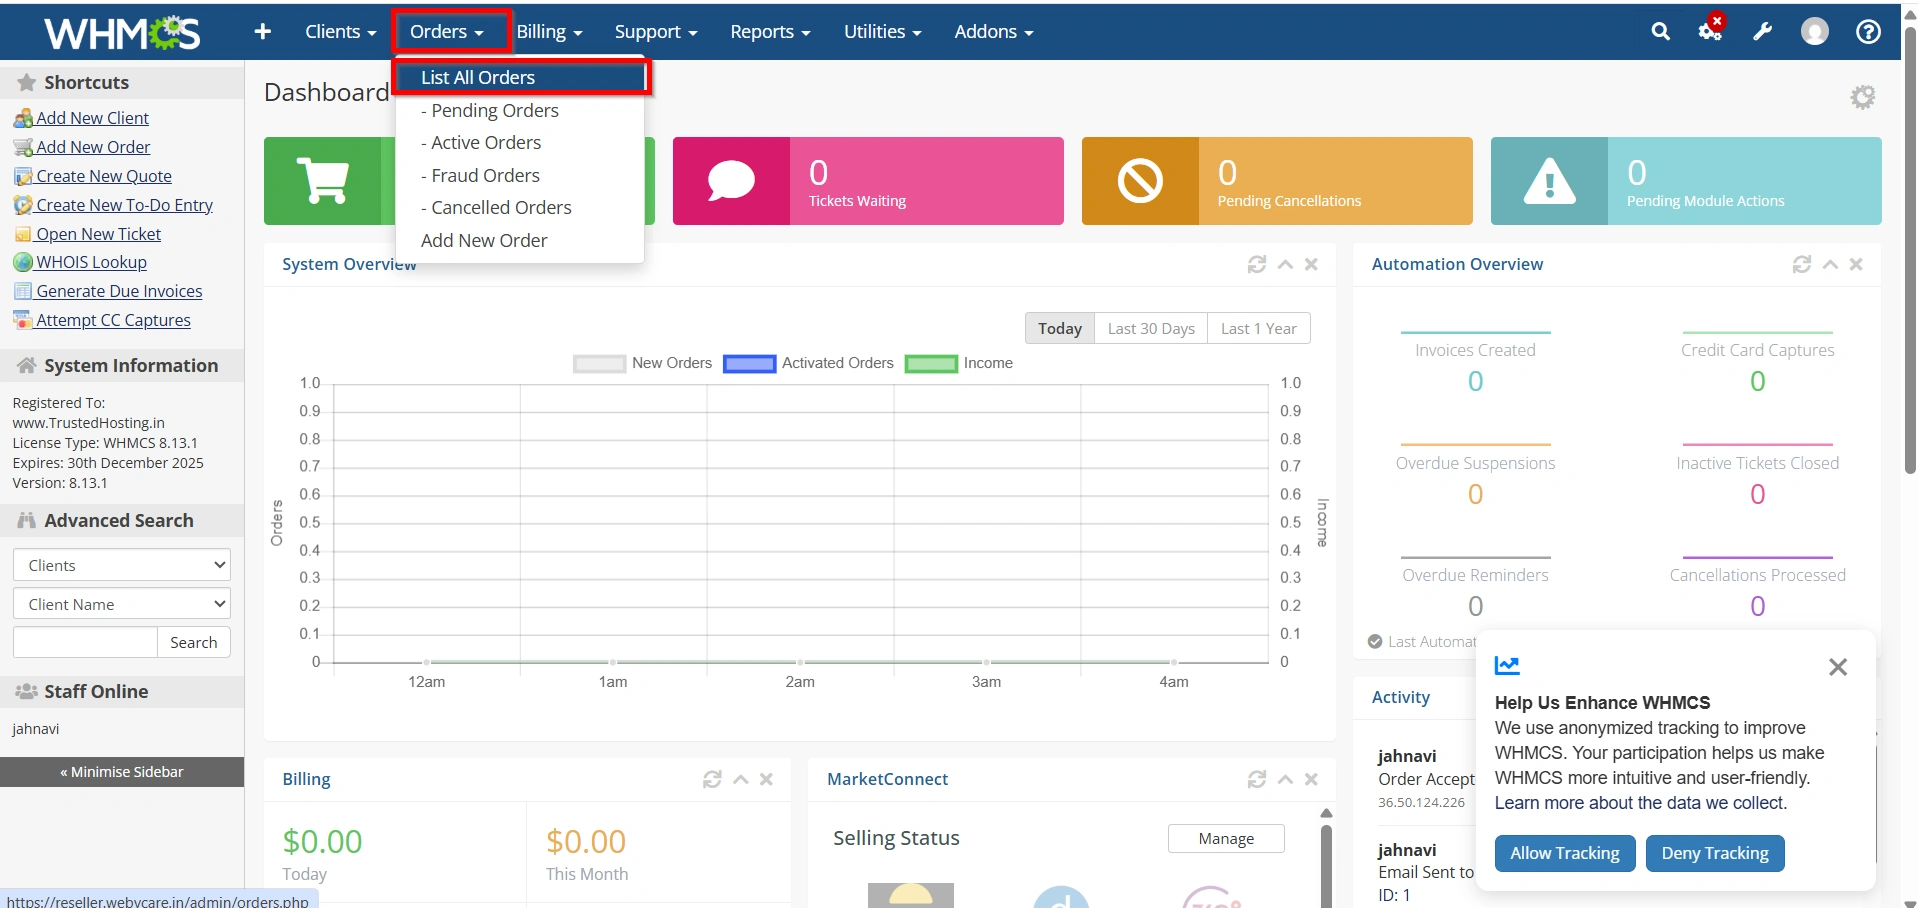Click the Tickets Waiting speech bubble icon
1918x908 pixels.
731,181
